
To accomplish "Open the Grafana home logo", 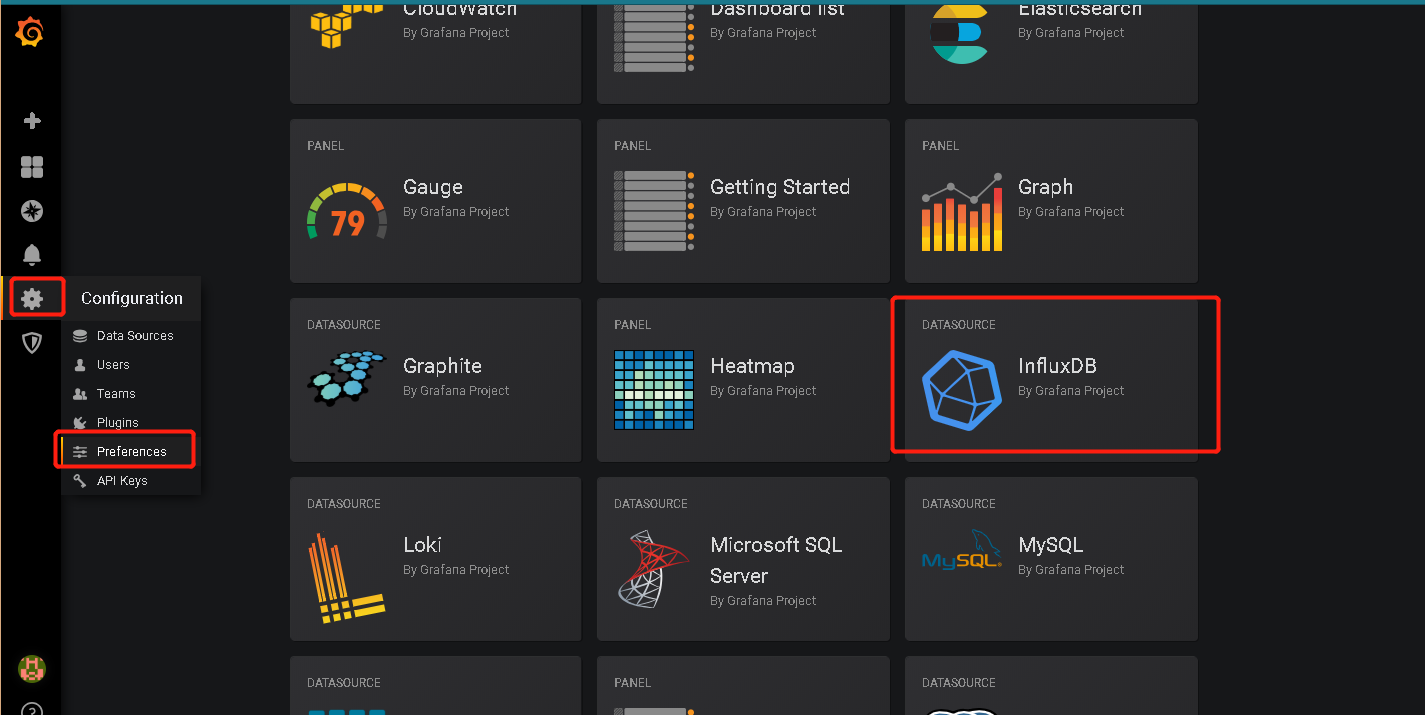I will click(x=31, y=33).
